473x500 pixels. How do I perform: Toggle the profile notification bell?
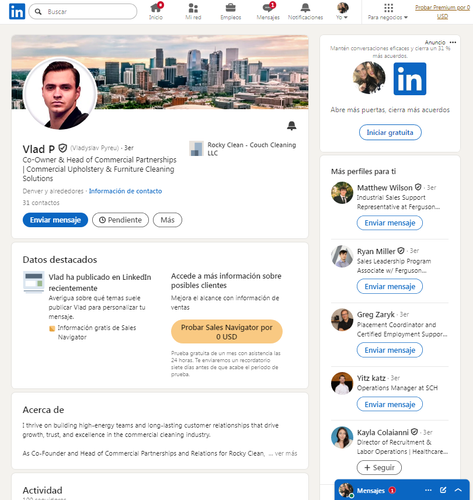292,126
